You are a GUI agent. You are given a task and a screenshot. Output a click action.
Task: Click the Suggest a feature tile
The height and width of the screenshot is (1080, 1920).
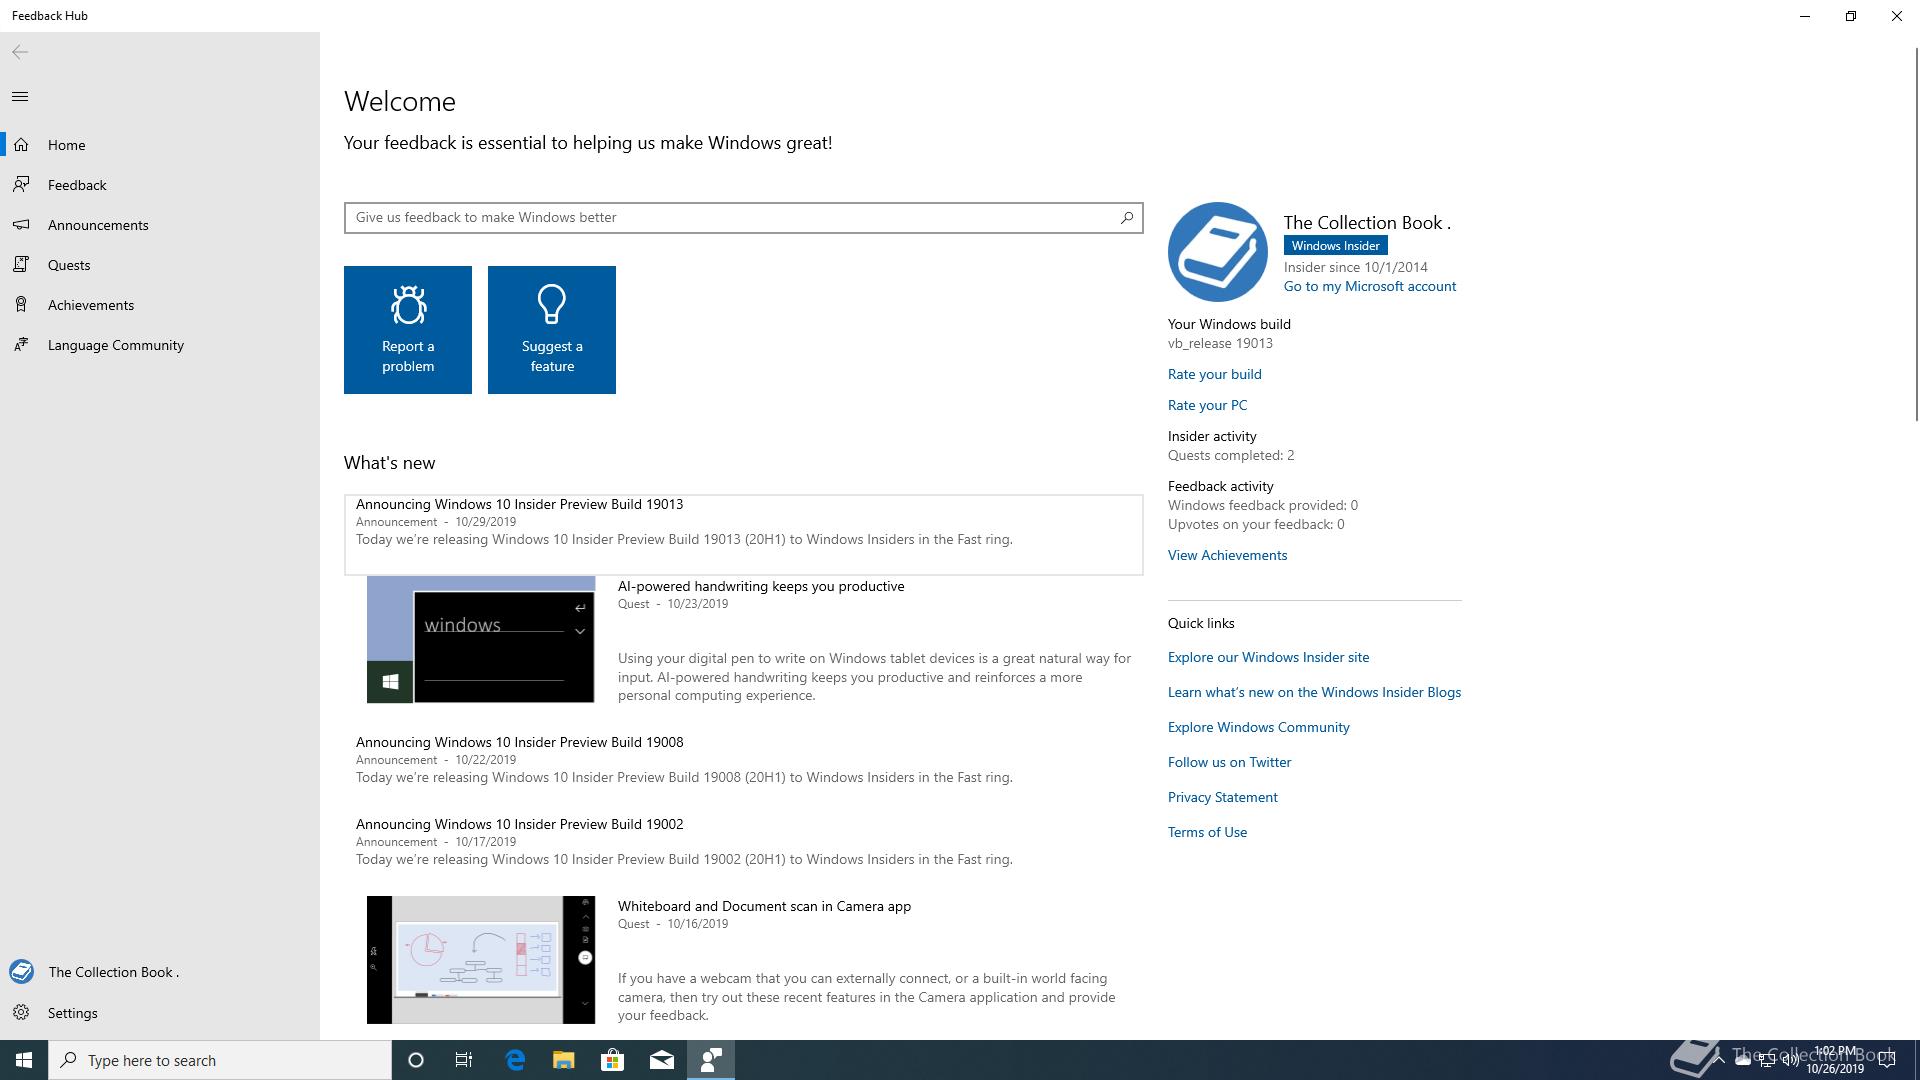[x=552, y=330]
